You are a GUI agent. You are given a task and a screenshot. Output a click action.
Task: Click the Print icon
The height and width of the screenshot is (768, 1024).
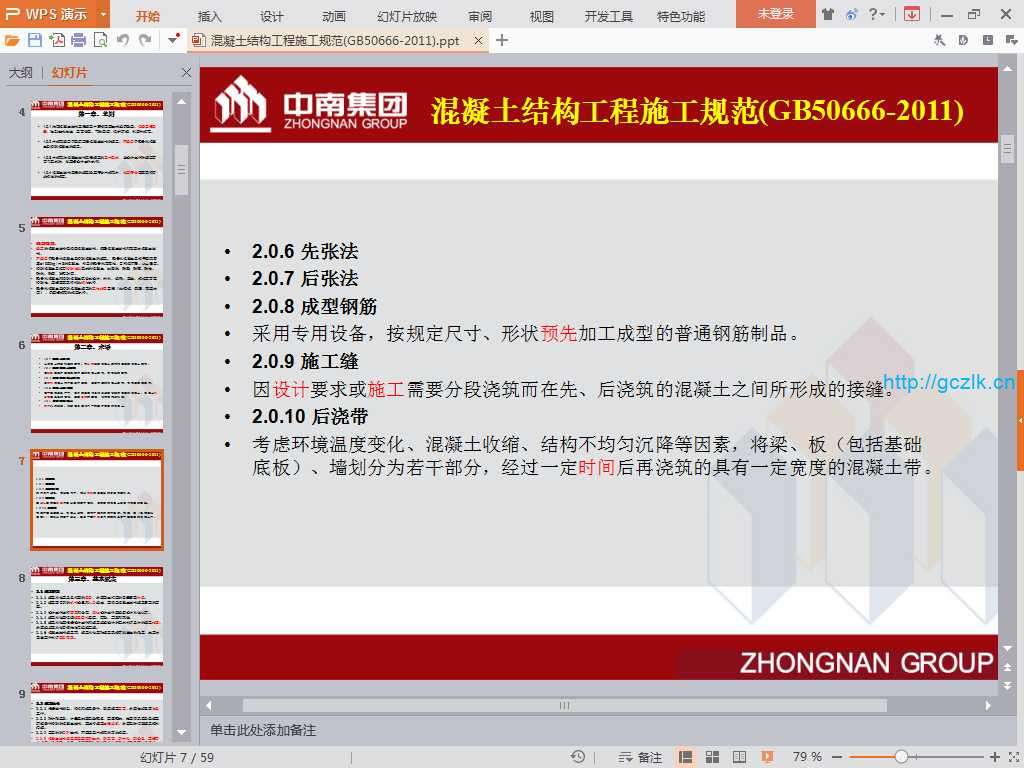[x=78, y=40]
